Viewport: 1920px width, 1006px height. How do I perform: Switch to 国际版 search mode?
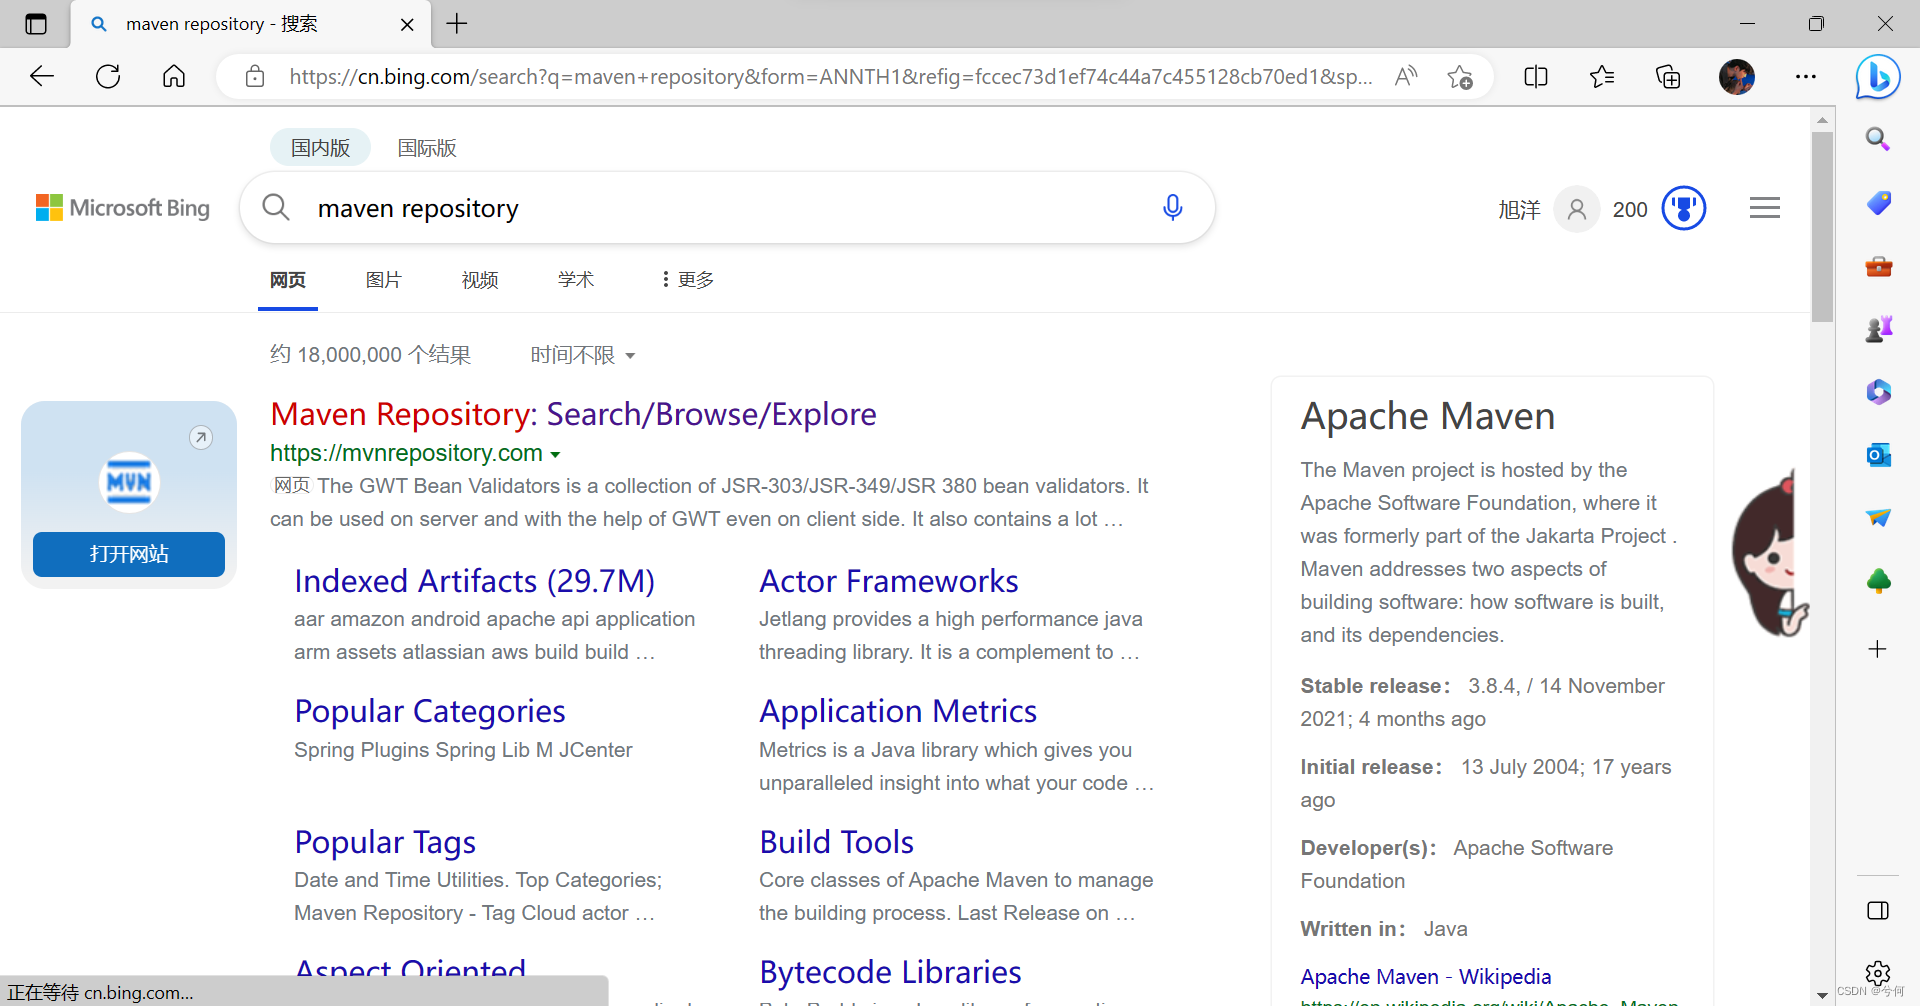click(x=427, y=148)
